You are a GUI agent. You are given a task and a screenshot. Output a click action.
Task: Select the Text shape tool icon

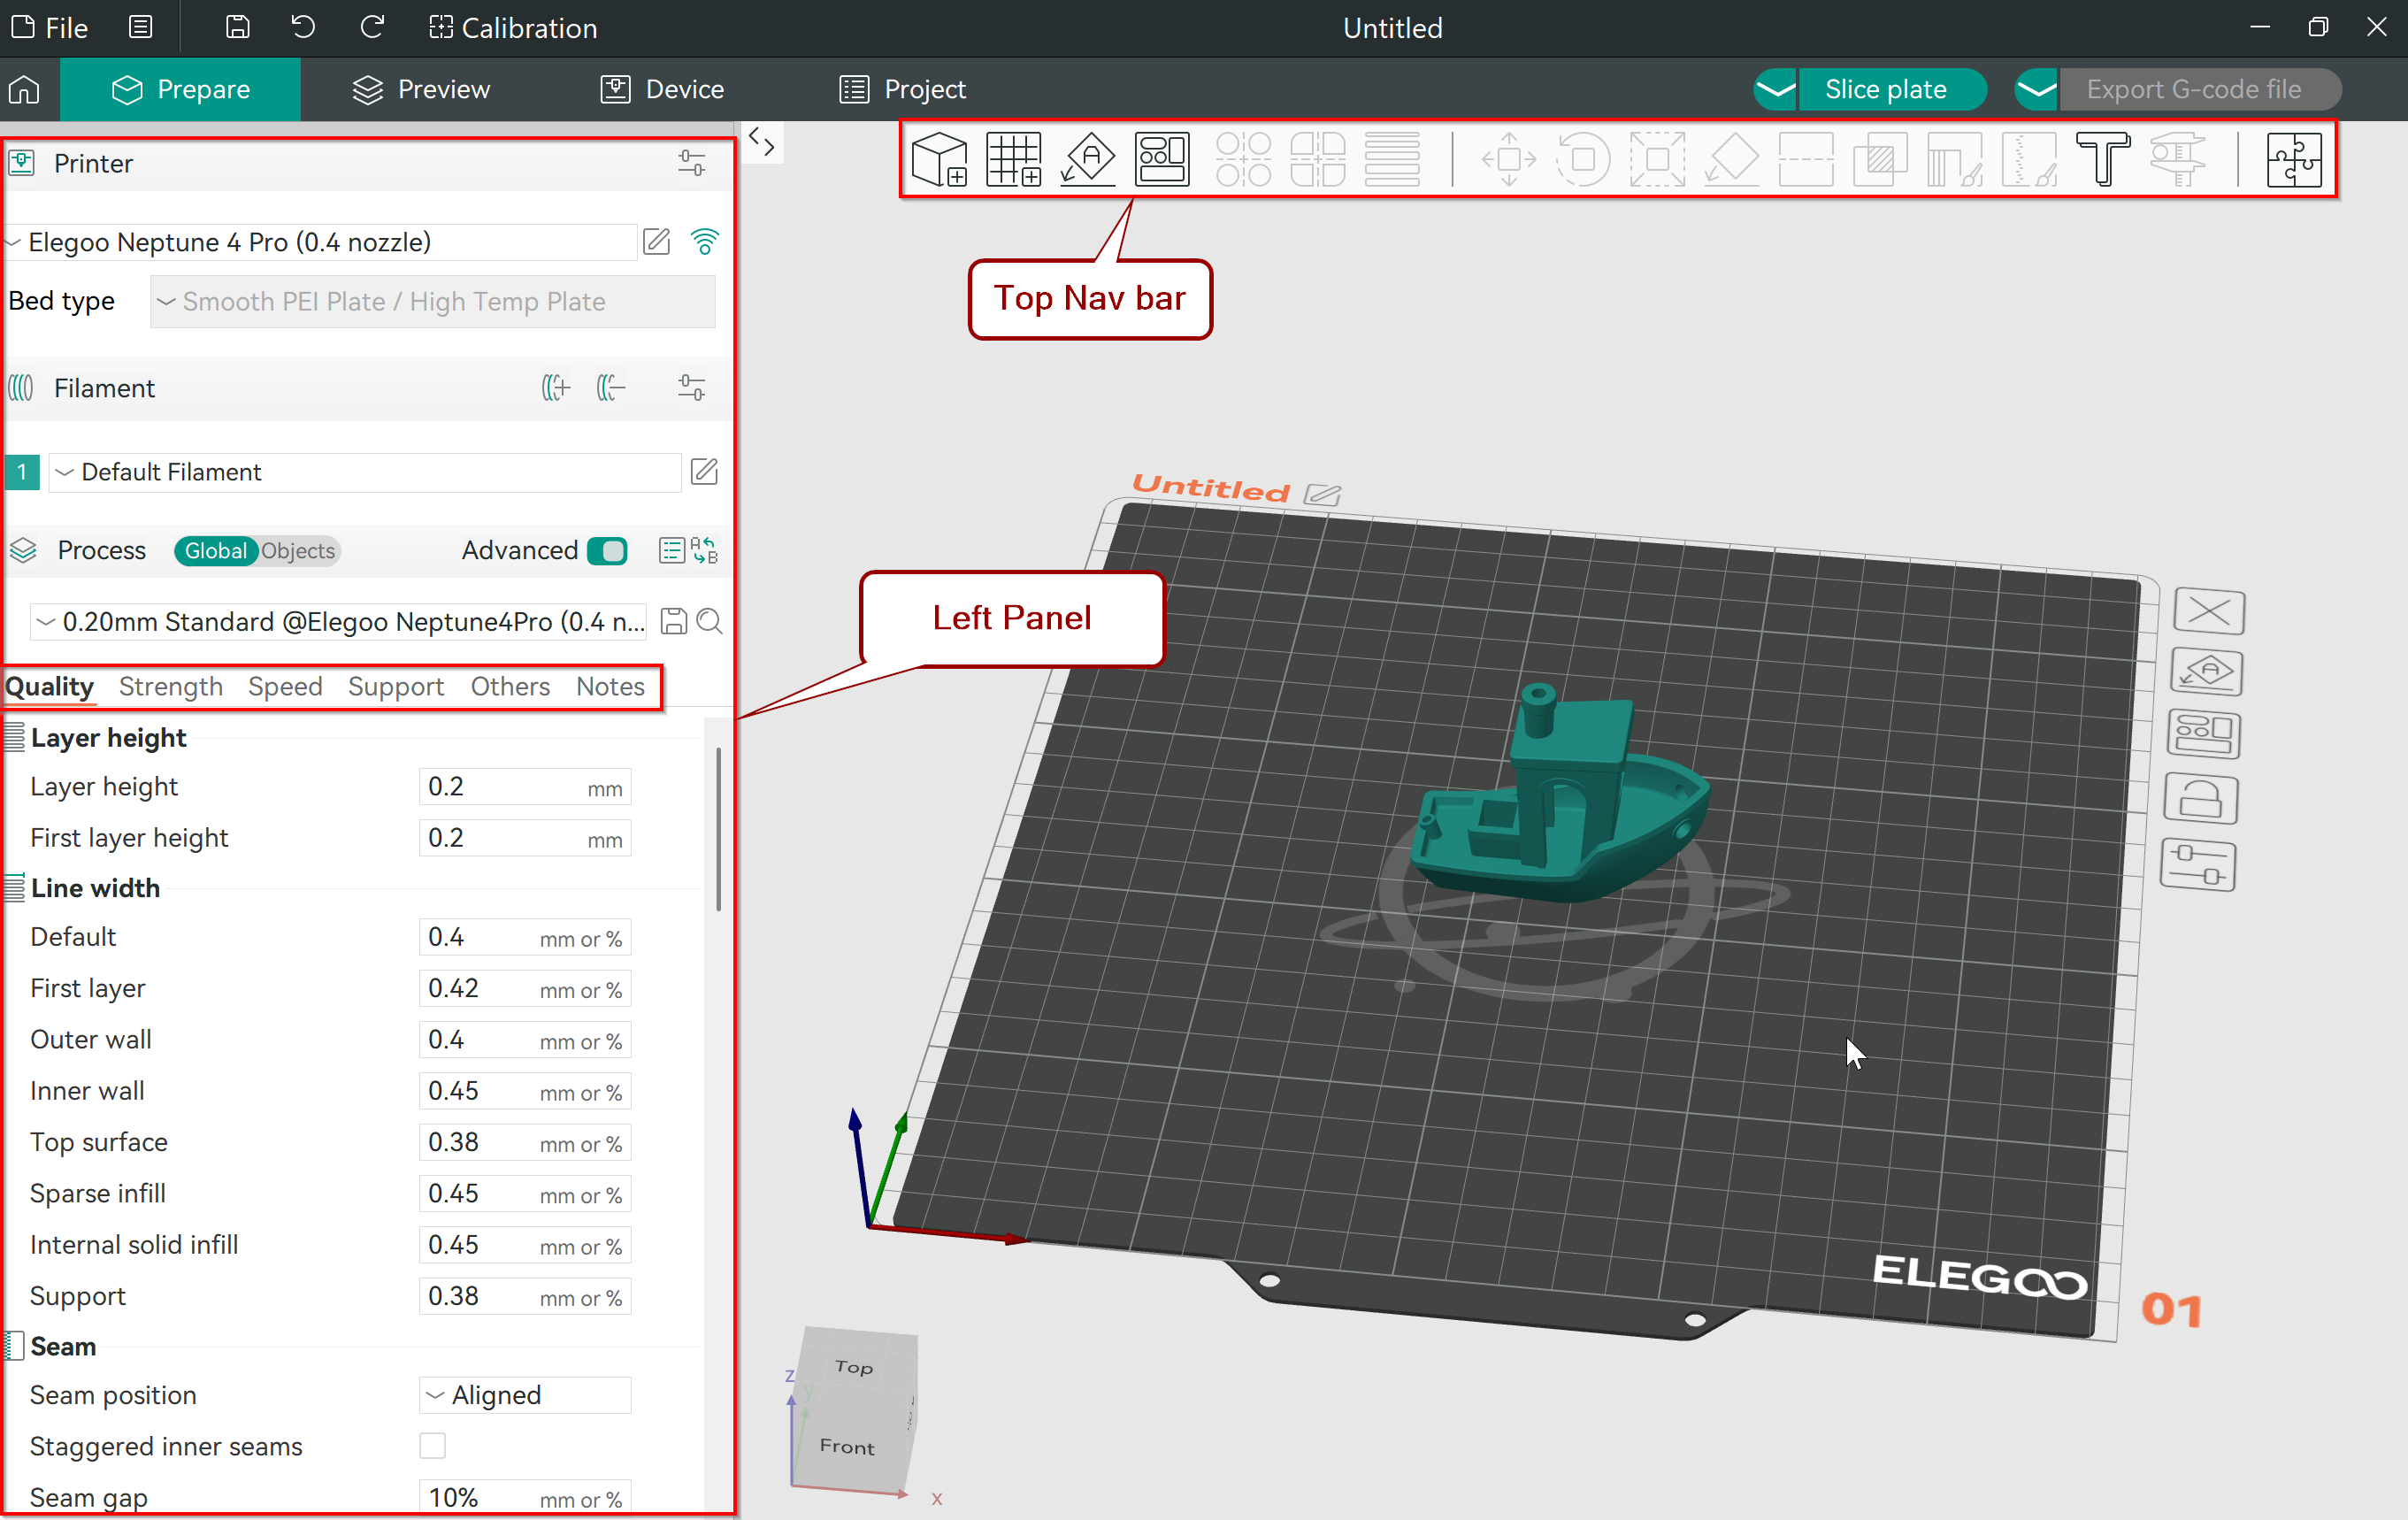point(2102,159)
